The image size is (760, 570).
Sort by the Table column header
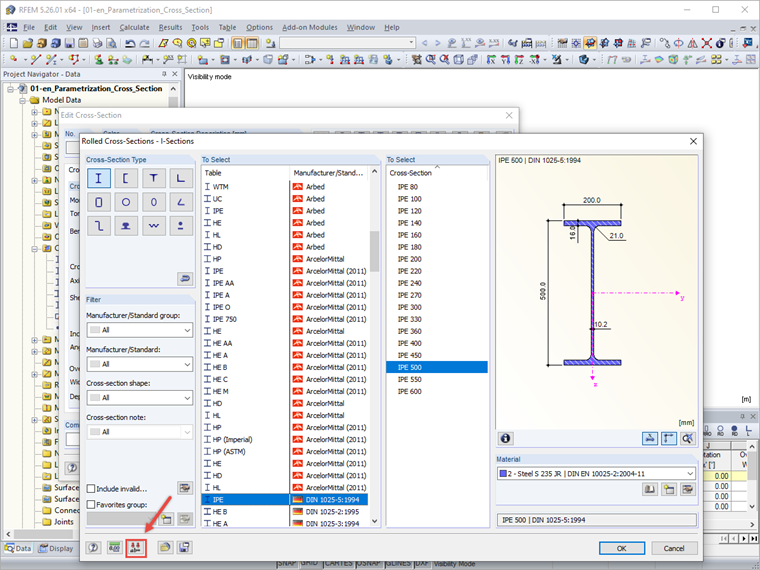click(245, 173)
